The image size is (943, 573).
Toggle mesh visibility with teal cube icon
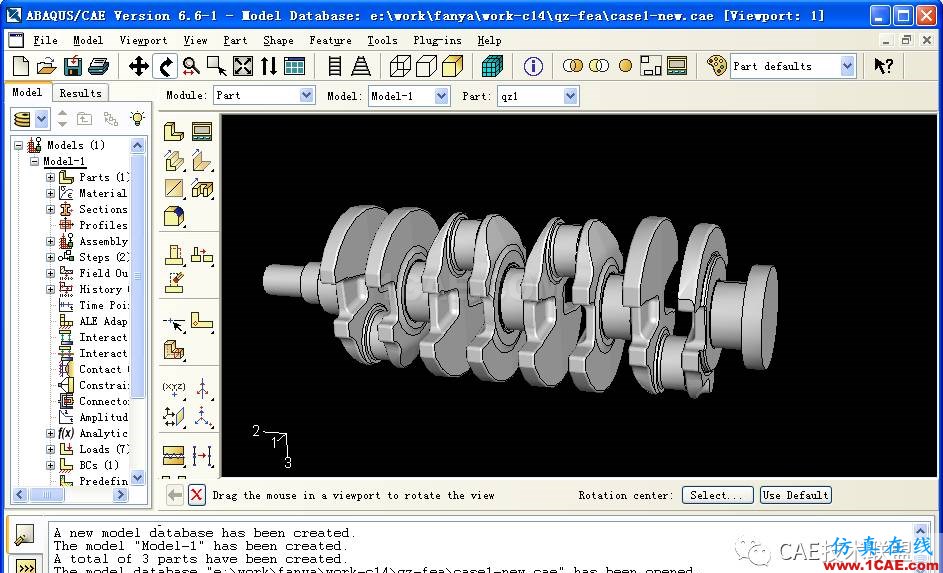492,66
